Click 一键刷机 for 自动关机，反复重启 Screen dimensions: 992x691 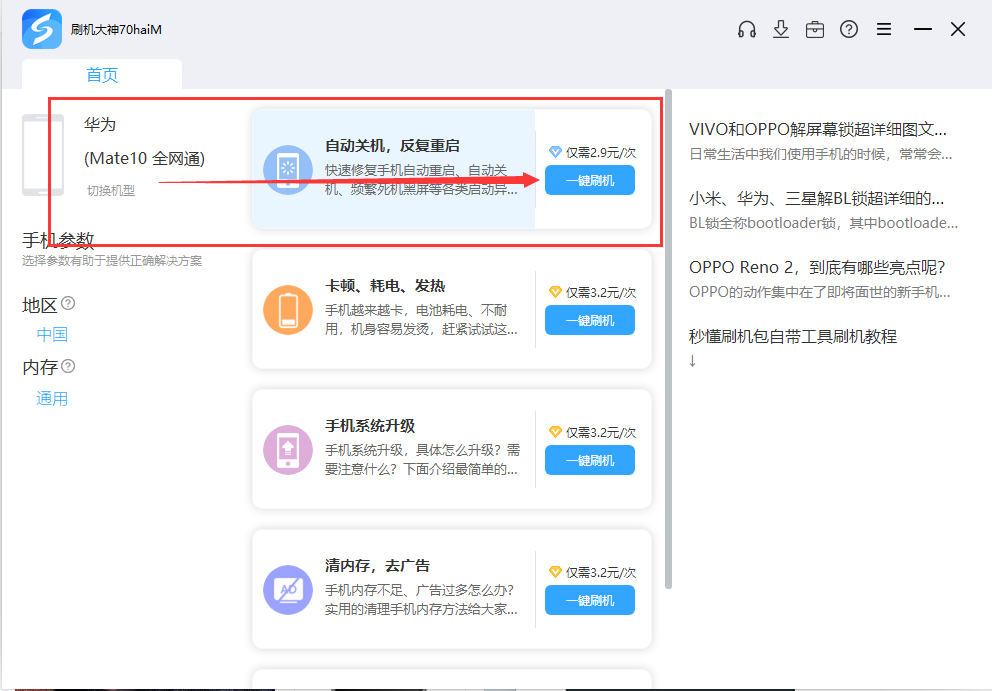click(x=590, y=180)
